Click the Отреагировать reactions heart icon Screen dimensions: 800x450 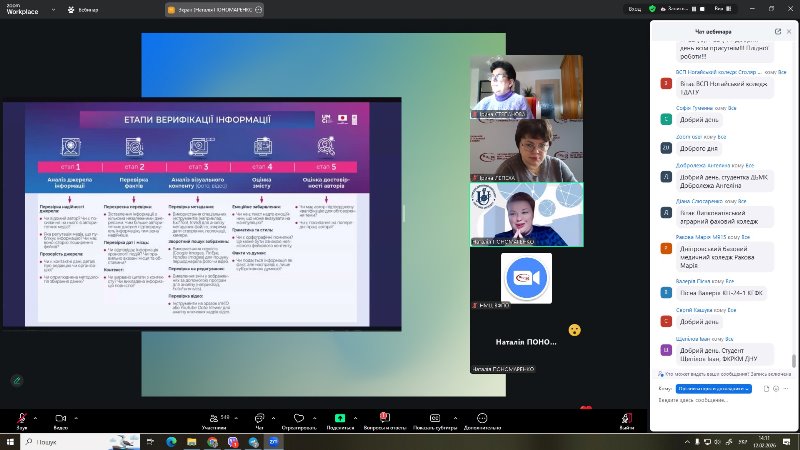[x=298, y=416]
